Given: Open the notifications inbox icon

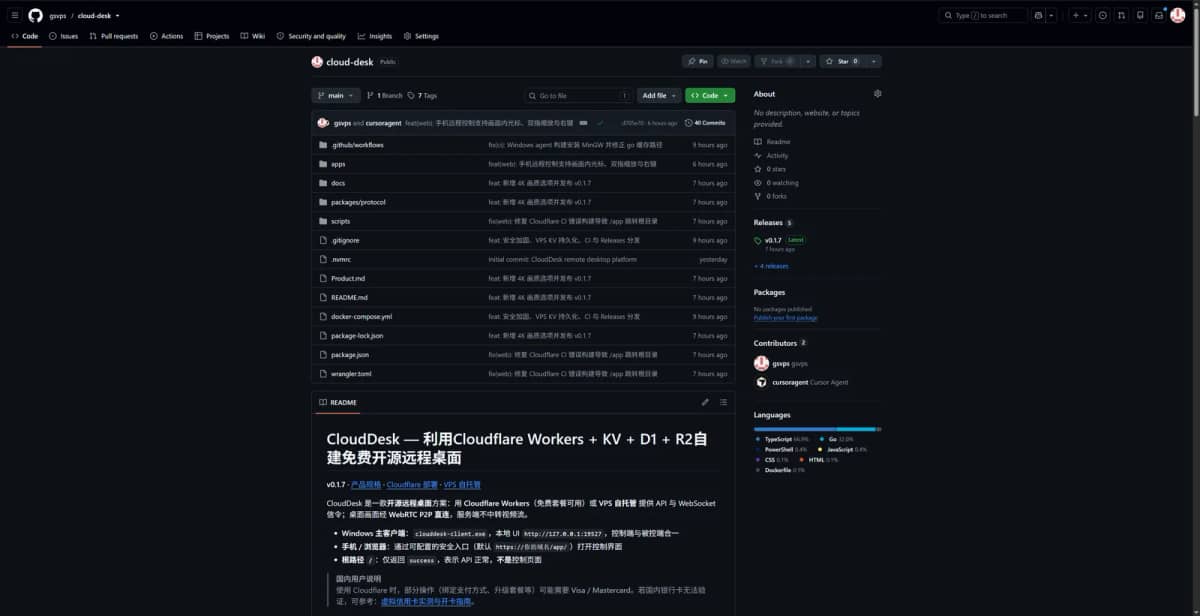Looking at the screenshot, I should (1159, 16).
